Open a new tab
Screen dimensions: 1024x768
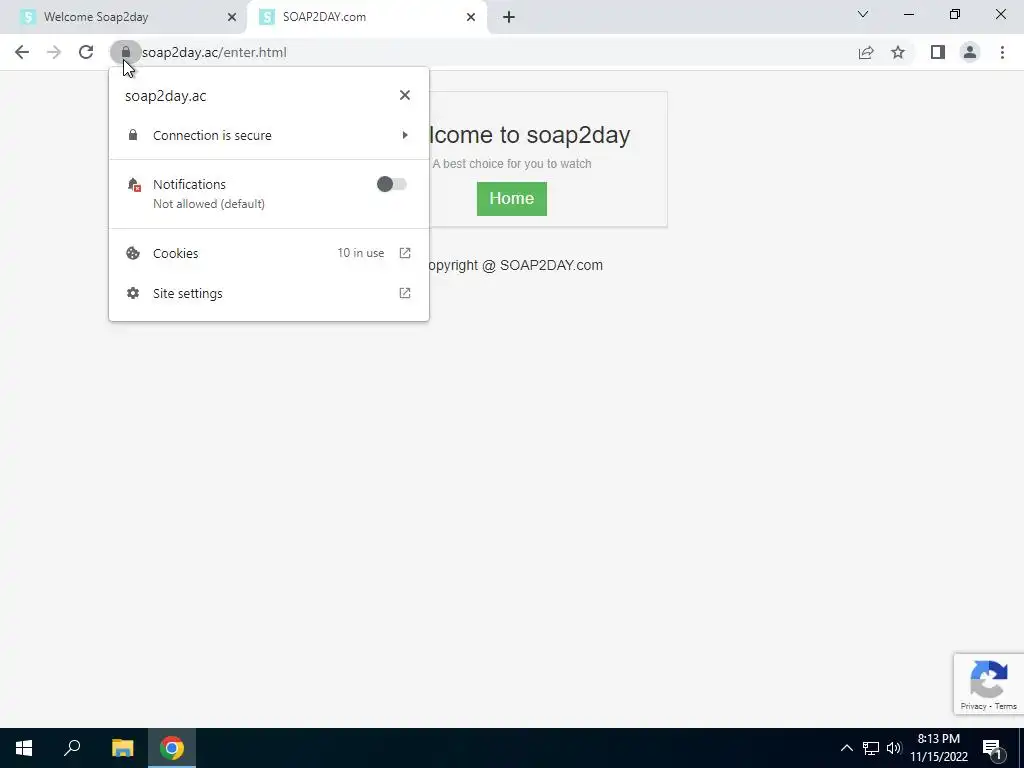(509, 17)
